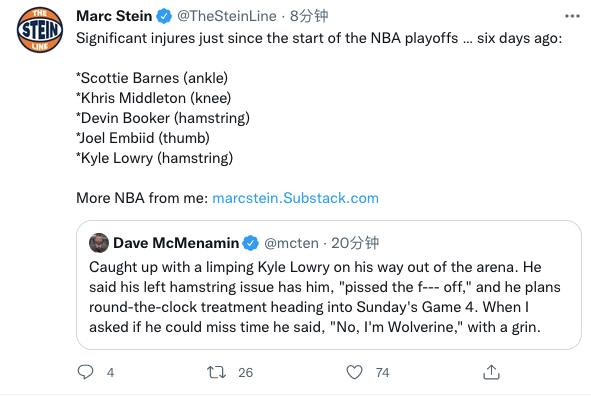
Task: Click Dave McMenamin's small profile photo
Action: tap(99, 243)
